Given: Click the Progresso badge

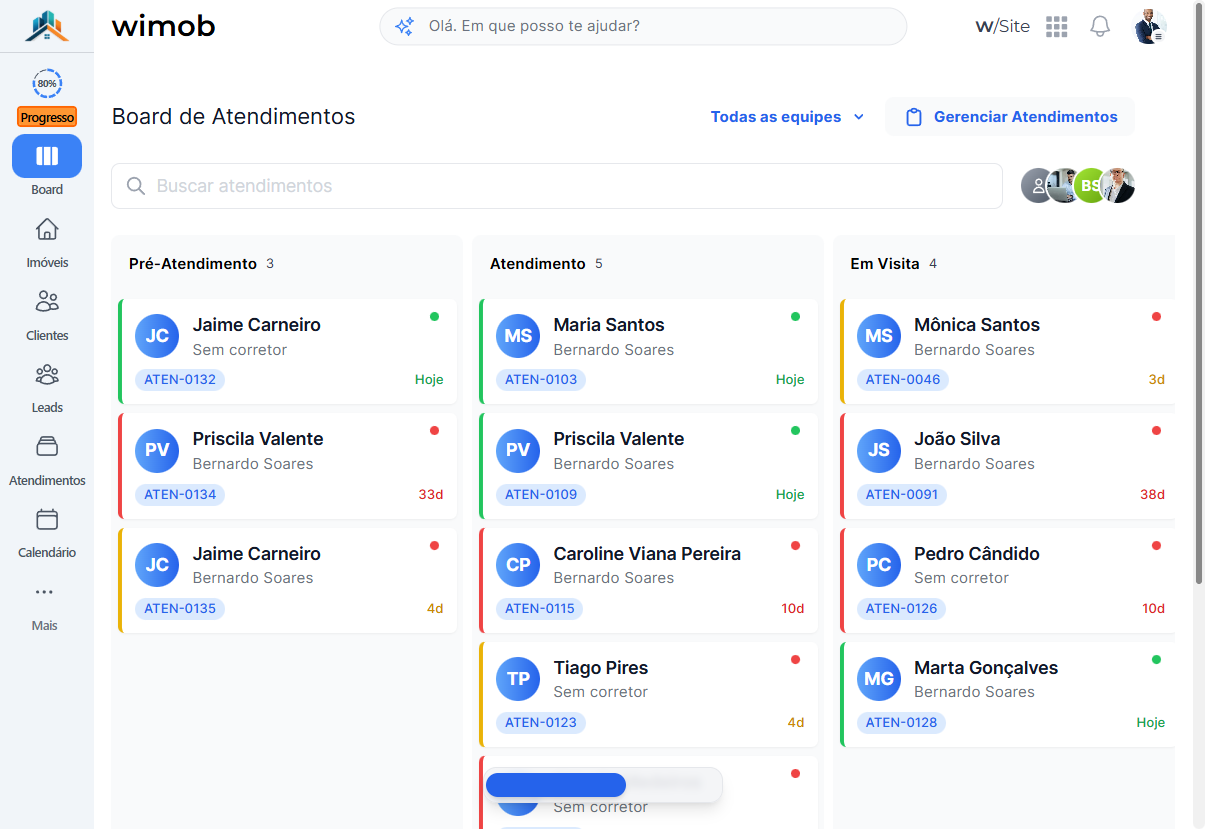Looking at the screenshot, I should 47,117.
